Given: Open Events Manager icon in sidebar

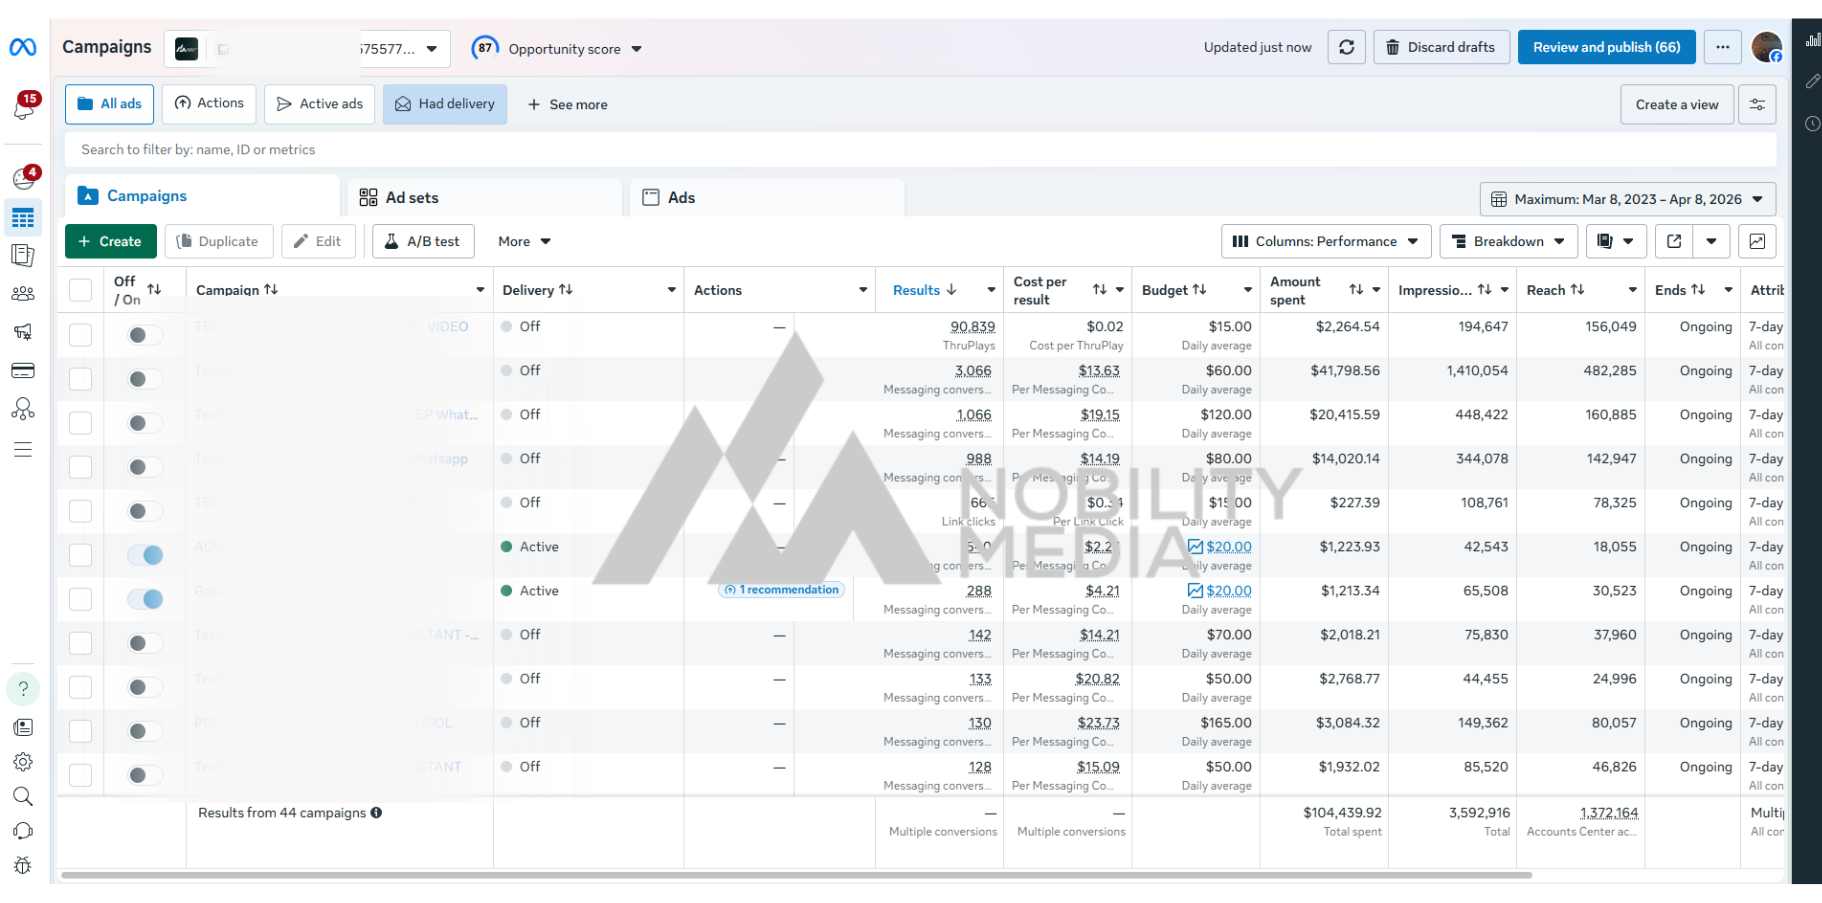Looking at the screenshot, I should point(23,409).
